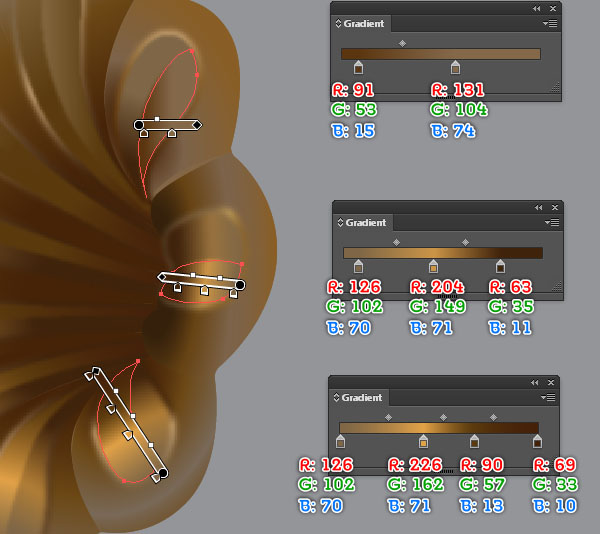
Task: Select tan first stop in four-stop panel
Action: point(340,441)
